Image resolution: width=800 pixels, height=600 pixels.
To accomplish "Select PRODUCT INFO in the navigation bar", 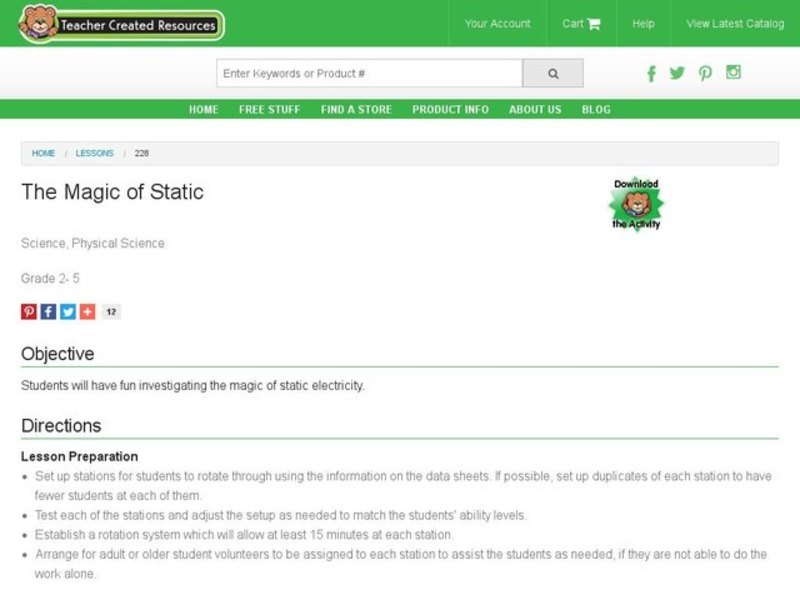I will point(449,109).
